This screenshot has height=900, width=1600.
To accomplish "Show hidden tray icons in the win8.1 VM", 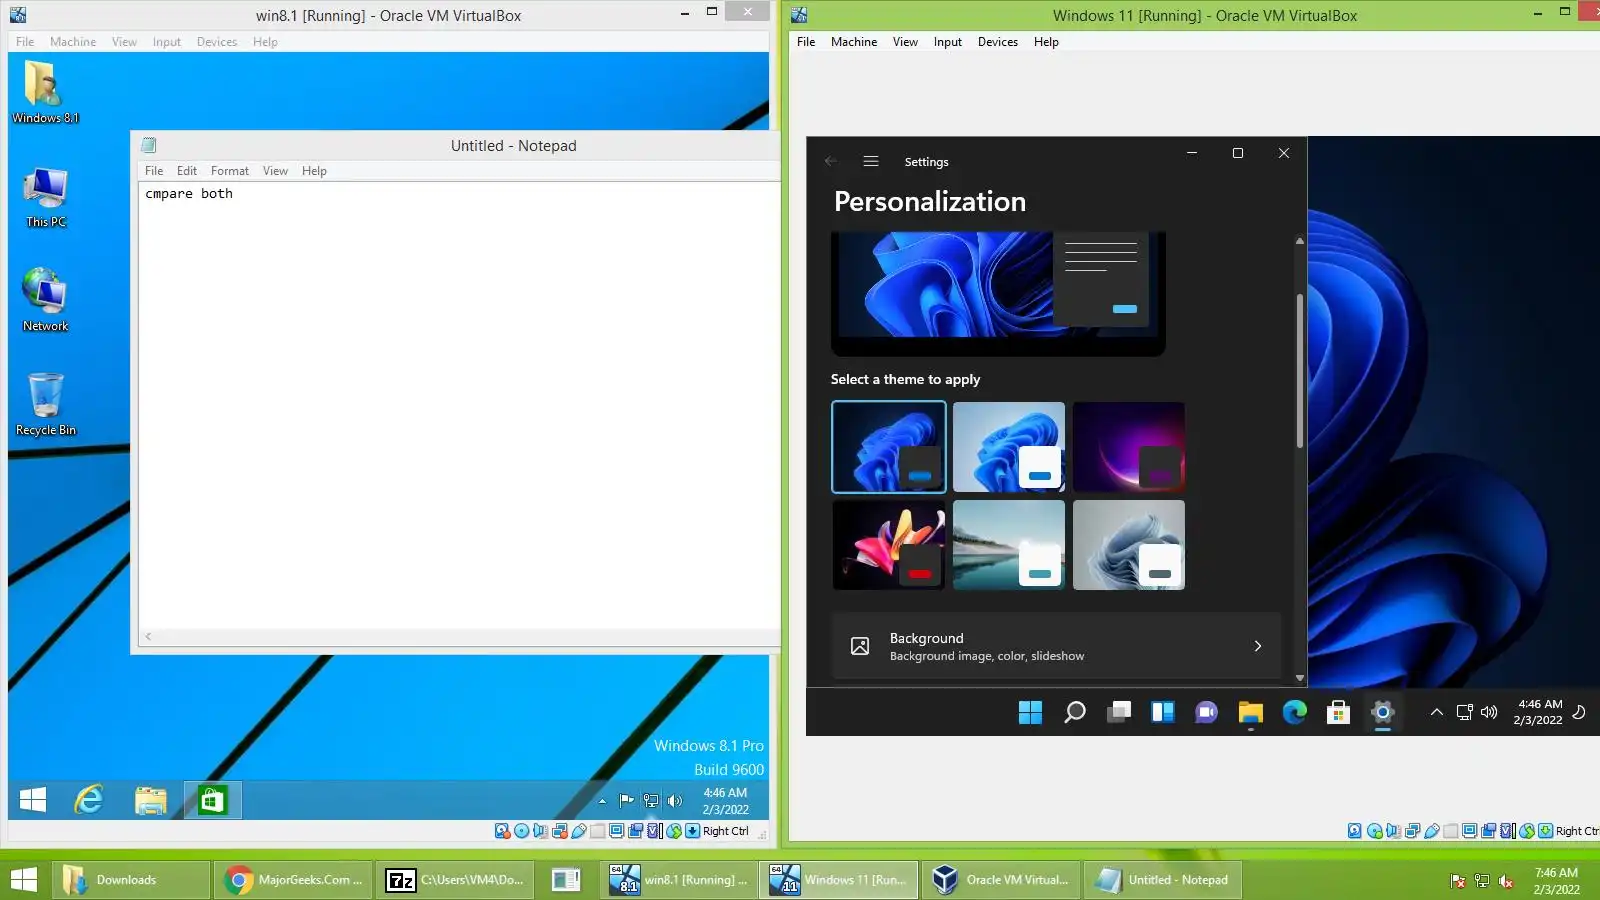I will pyautogui.click(x=602, y=801).
